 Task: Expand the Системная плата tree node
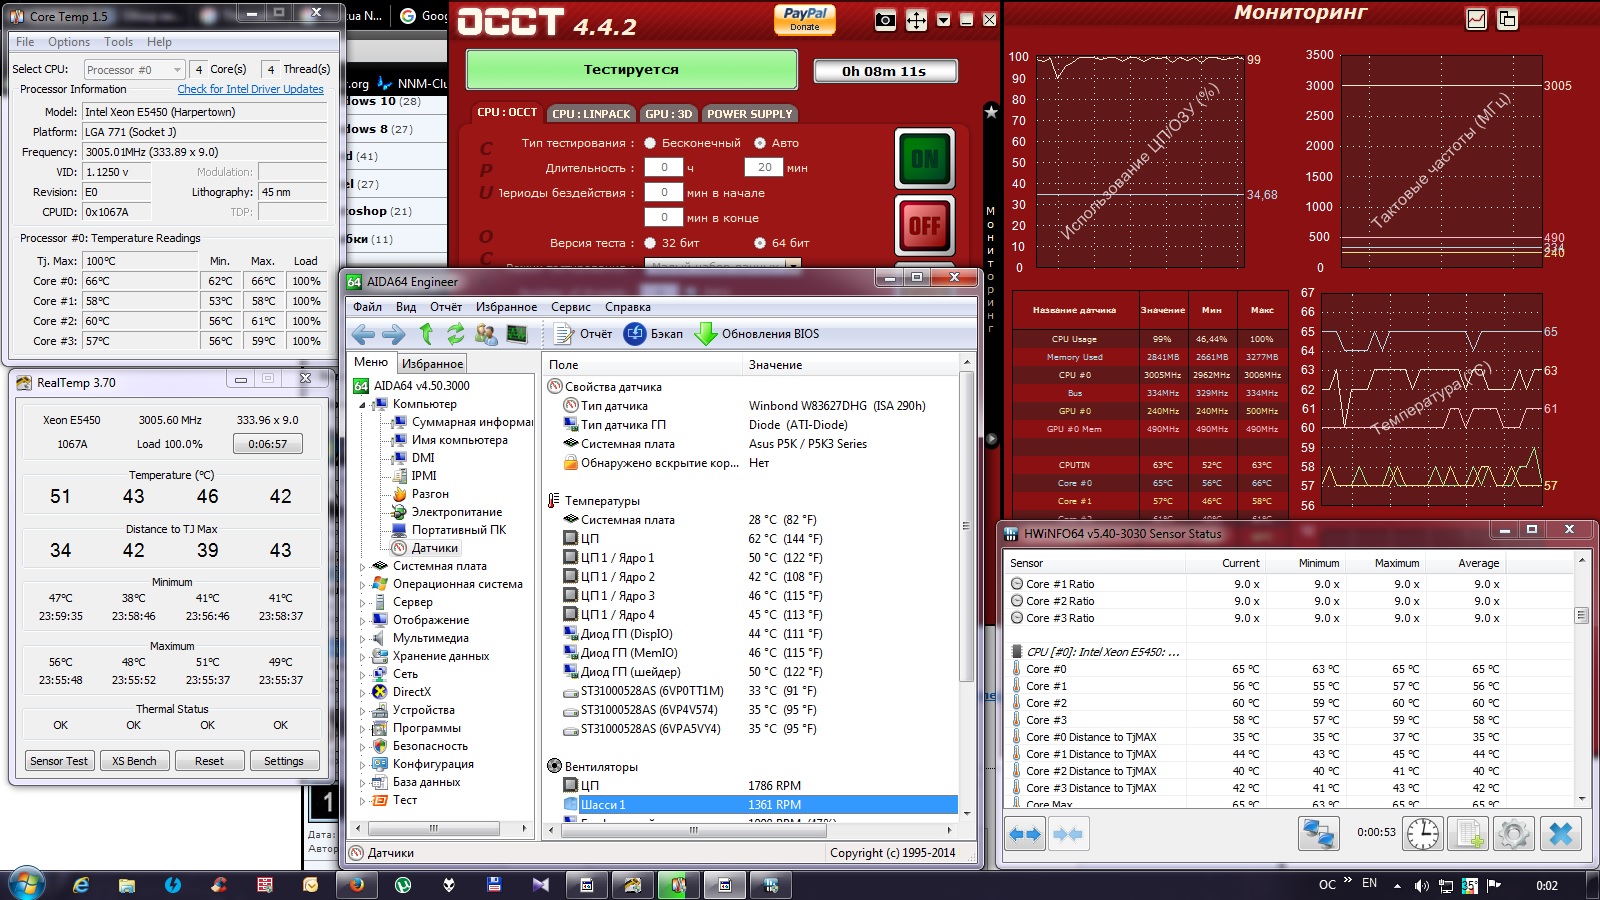coord(362,566)
